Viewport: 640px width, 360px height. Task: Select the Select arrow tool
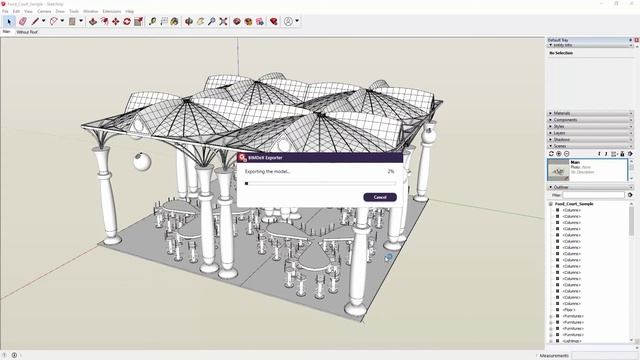[9, 22]
